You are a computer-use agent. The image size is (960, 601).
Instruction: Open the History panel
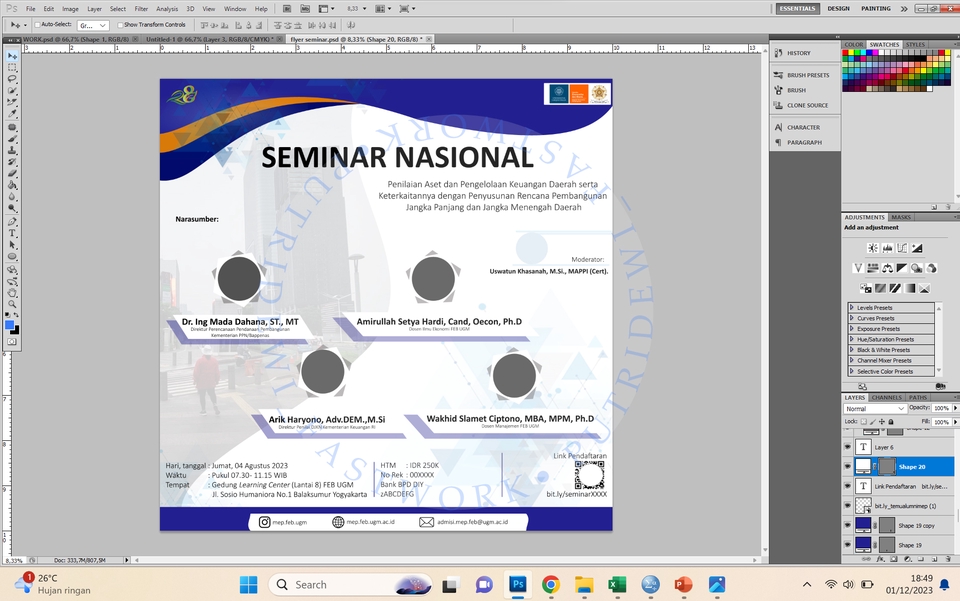point(798,53)
